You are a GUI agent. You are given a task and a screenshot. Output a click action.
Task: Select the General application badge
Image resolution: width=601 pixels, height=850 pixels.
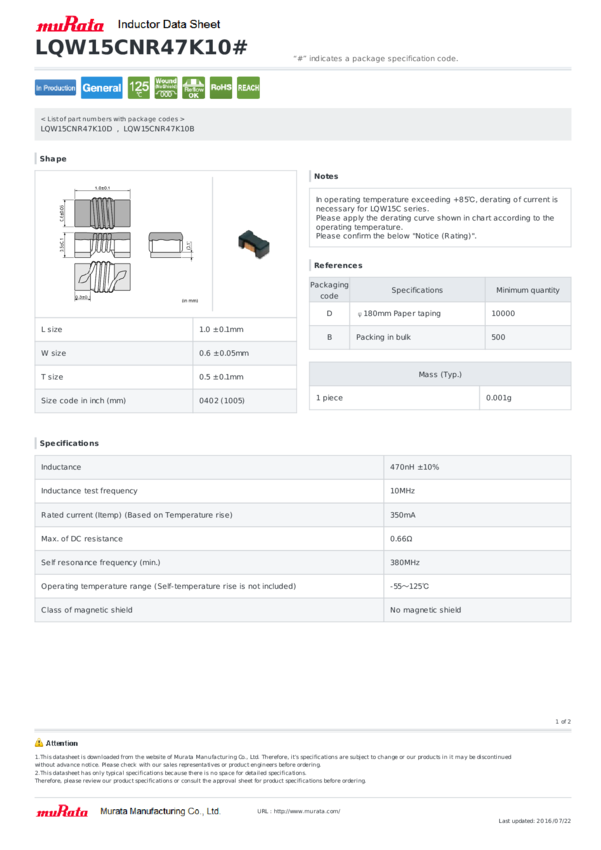102,88
